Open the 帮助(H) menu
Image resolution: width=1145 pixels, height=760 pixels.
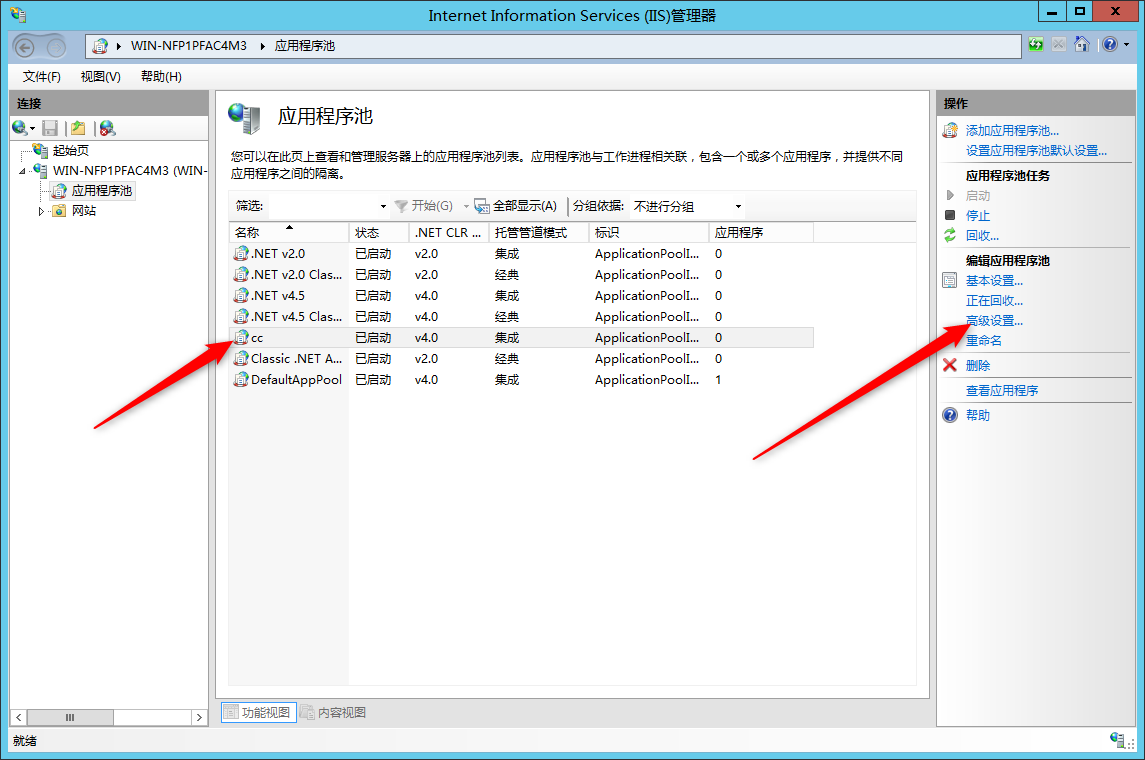click(x=161, y=77)
